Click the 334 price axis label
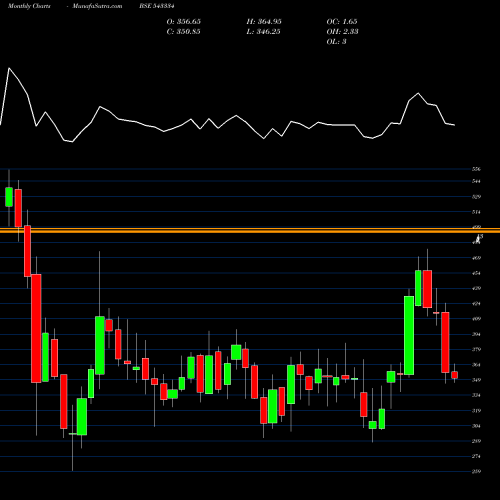This screenshot has width=500, height=500. tap(476, 395)
